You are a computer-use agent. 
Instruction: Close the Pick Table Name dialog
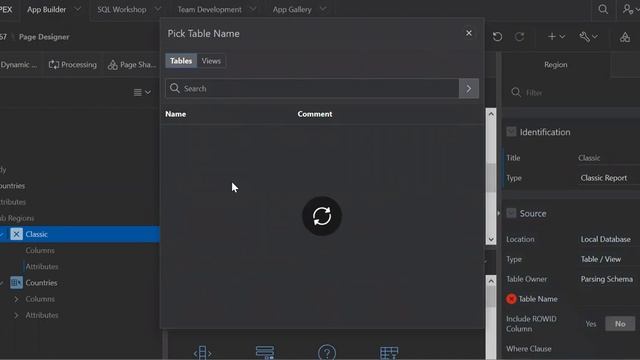[469, 33]
